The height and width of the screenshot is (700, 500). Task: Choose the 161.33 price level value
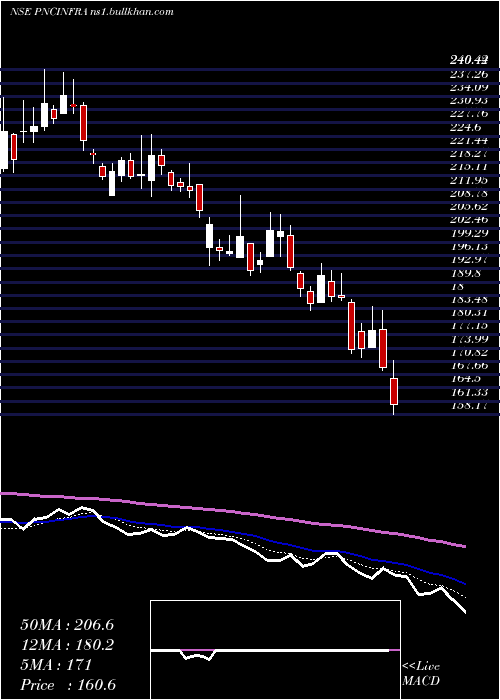[x=468, y=392]
